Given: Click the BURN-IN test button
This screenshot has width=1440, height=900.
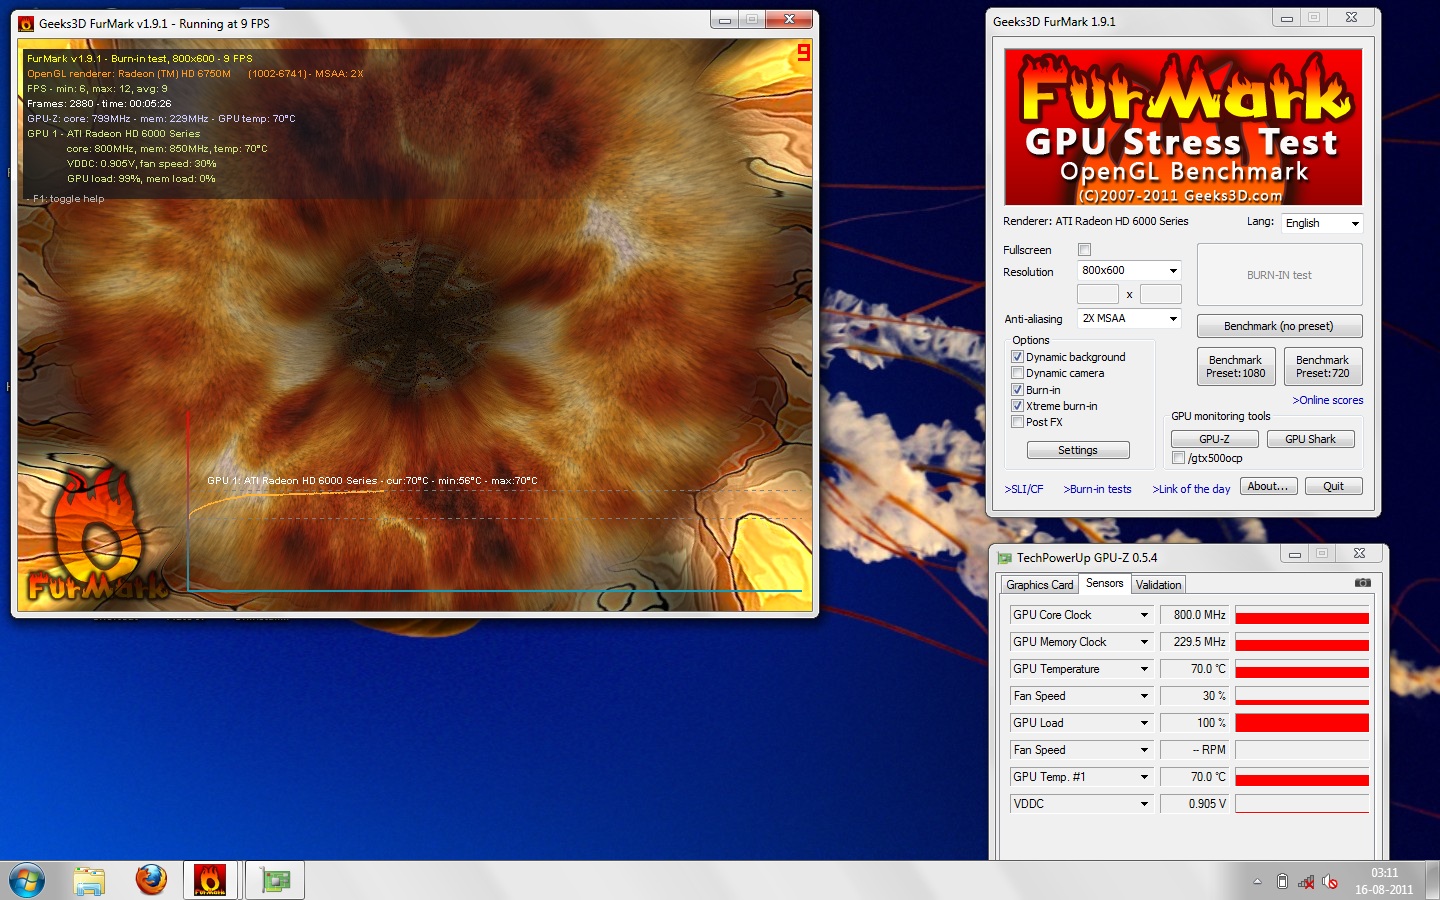Looking at the screenshot, I should point(1280,275).
